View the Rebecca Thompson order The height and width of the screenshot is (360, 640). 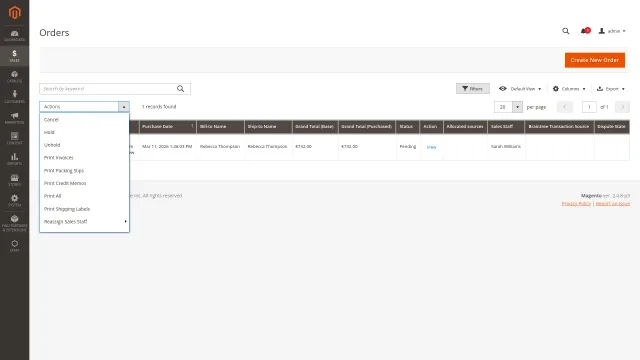pos(431,147)
